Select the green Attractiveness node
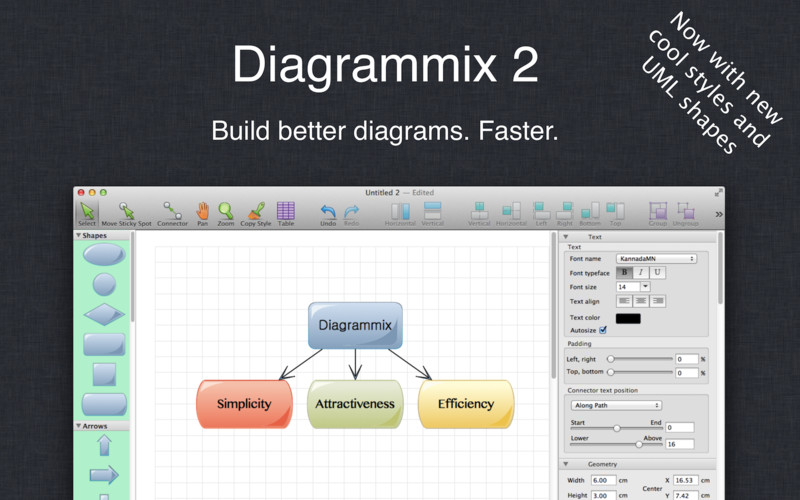Screen dimensions: 800x500 355,404
